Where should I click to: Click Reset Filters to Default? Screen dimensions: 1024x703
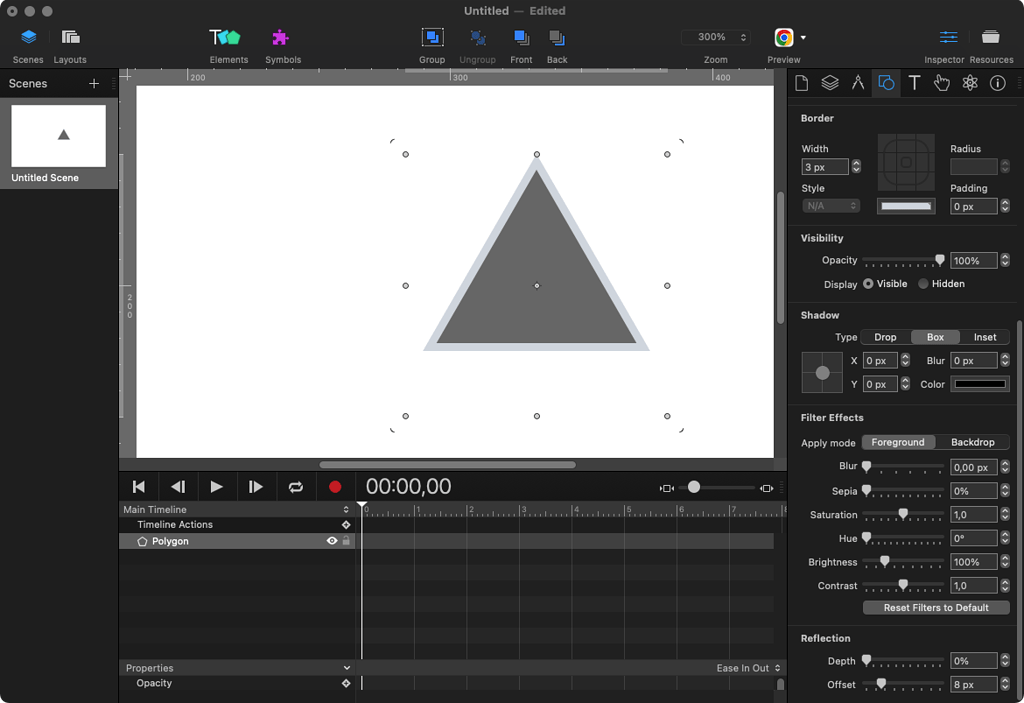pos(935,607)
